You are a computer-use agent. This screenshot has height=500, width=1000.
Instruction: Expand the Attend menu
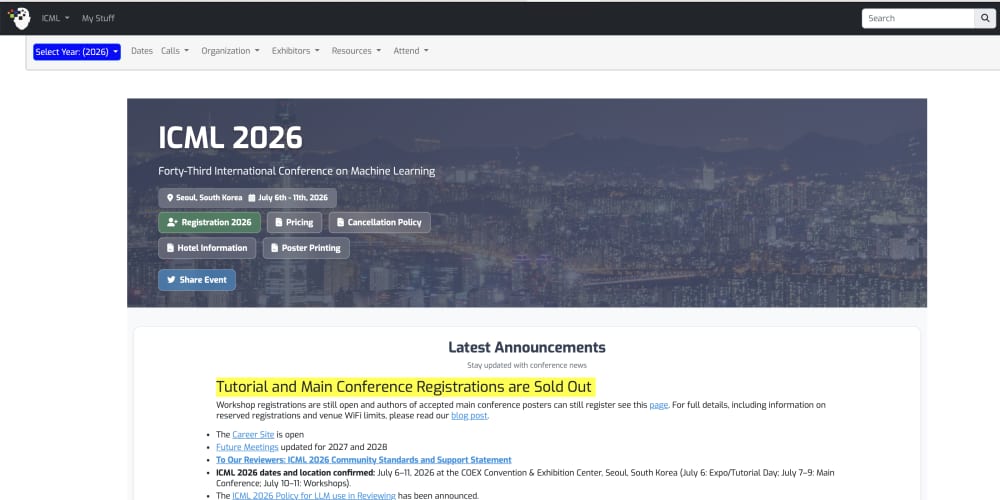click(x=411, y=51)
